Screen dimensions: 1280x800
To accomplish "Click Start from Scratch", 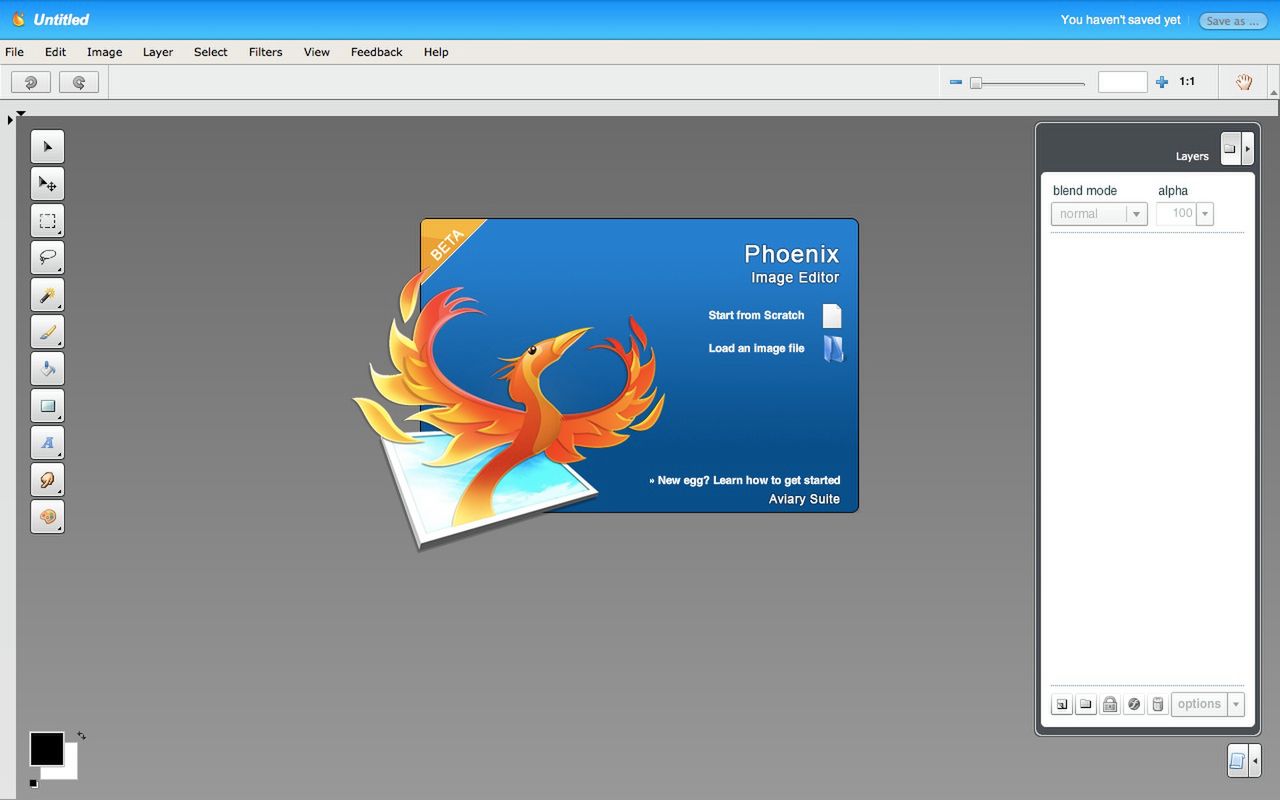I will pyautogui.click(x=756, y=315).
